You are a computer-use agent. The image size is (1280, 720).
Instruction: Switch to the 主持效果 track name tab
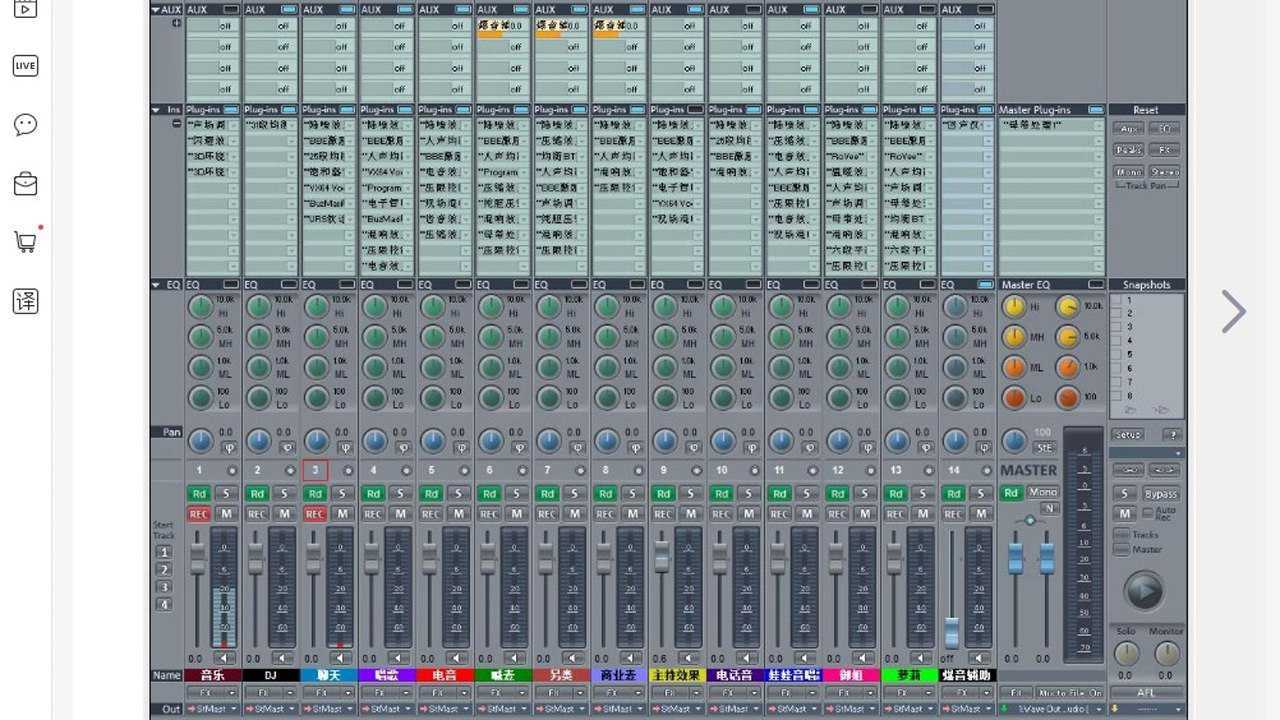[x=676, y=675]
